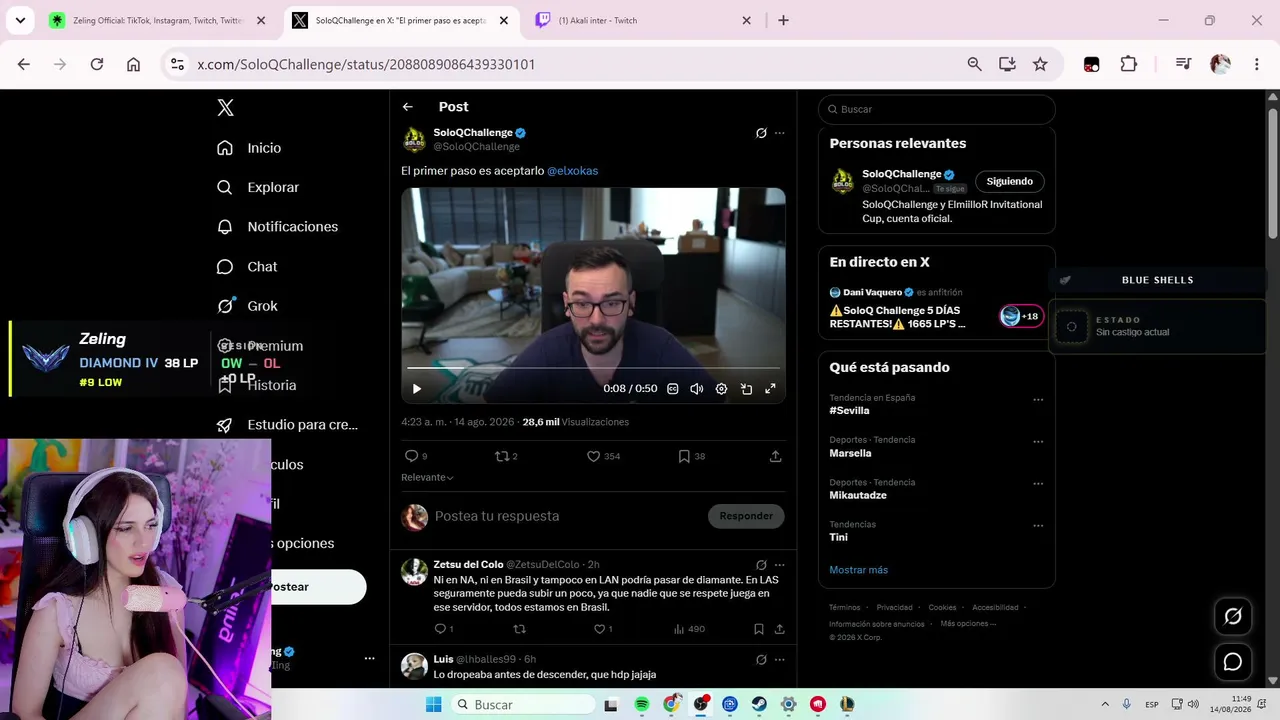Toggle closed captions on the video

coord(673,389)
